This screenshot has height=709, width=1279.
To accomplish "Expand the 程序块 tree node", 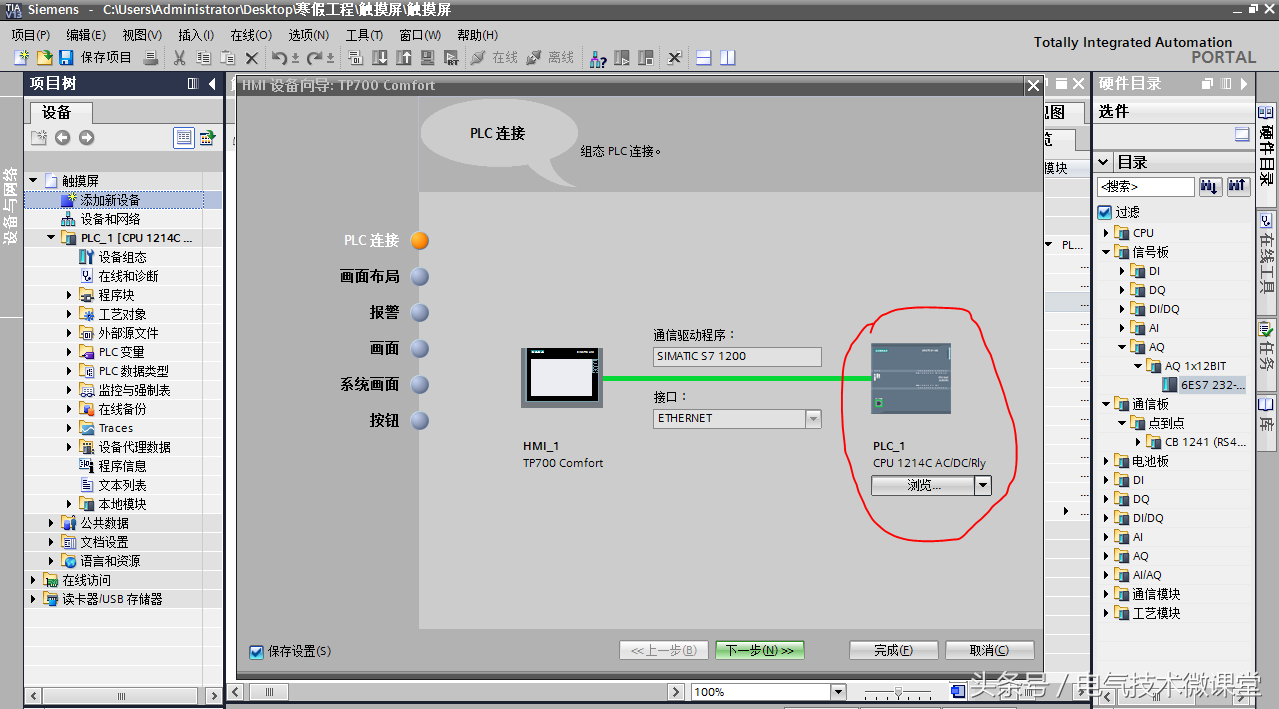I will coord(70,295).
